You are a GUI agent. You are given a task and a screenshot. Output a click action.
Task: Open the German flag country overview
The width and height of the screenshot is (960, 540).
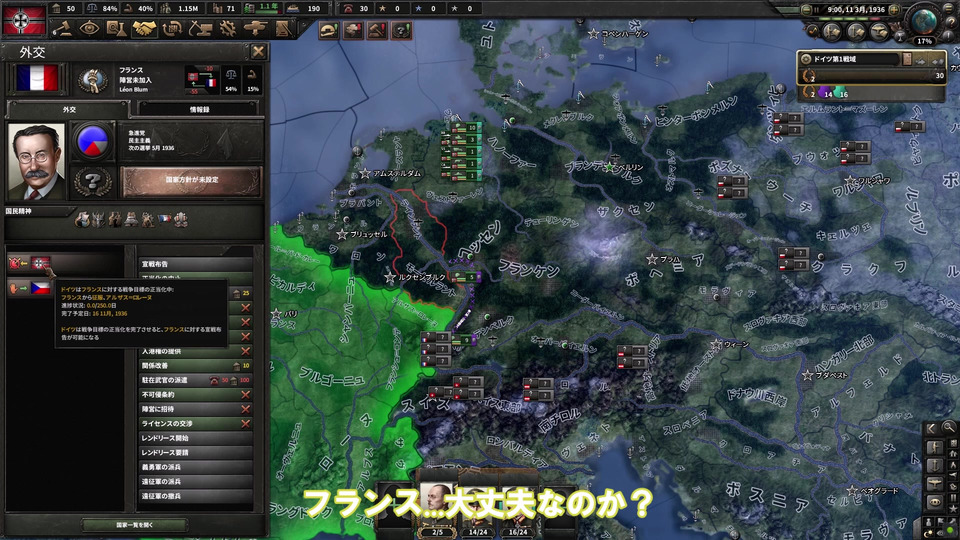click(x=24, y=20)
